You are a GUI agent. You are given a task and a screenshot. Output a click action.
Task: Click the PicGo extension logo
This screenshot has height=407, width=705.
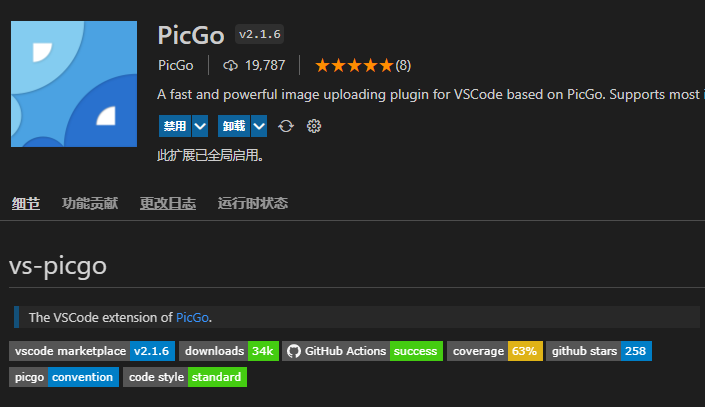pyautogui.click(x=74, y=84)
